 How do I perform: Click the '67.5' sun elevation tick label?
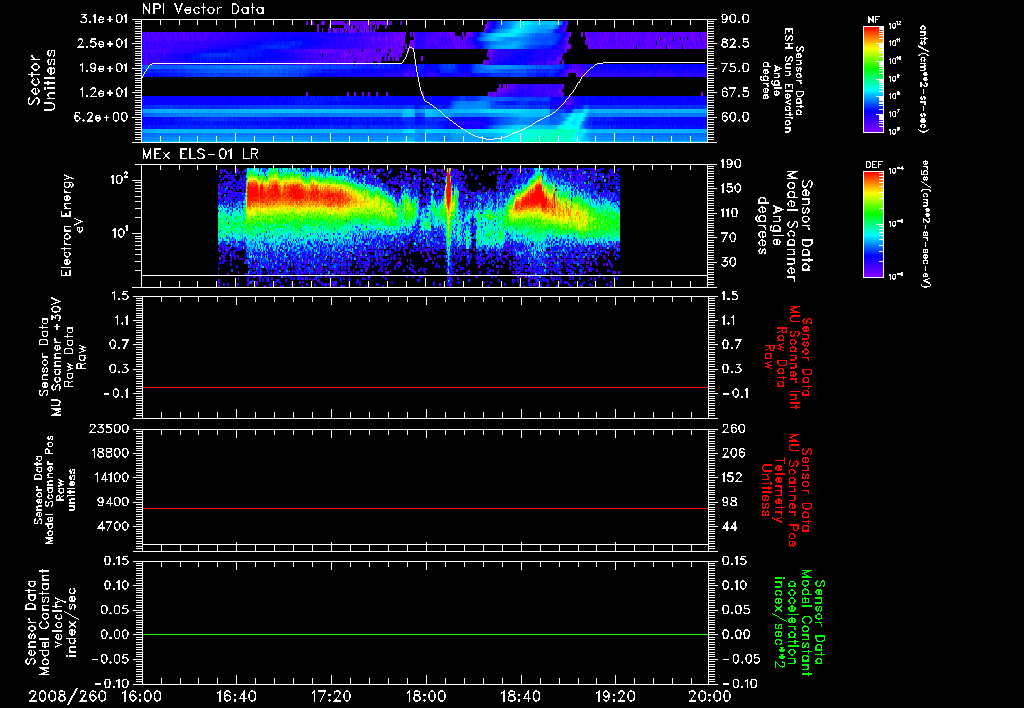[x=735, y=93]
